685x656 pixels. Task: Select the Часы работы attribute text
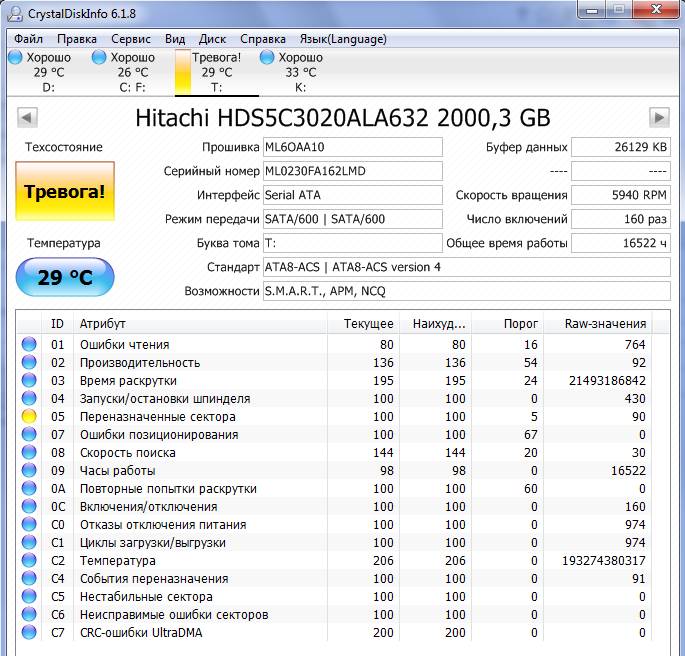tap(117, 471)
